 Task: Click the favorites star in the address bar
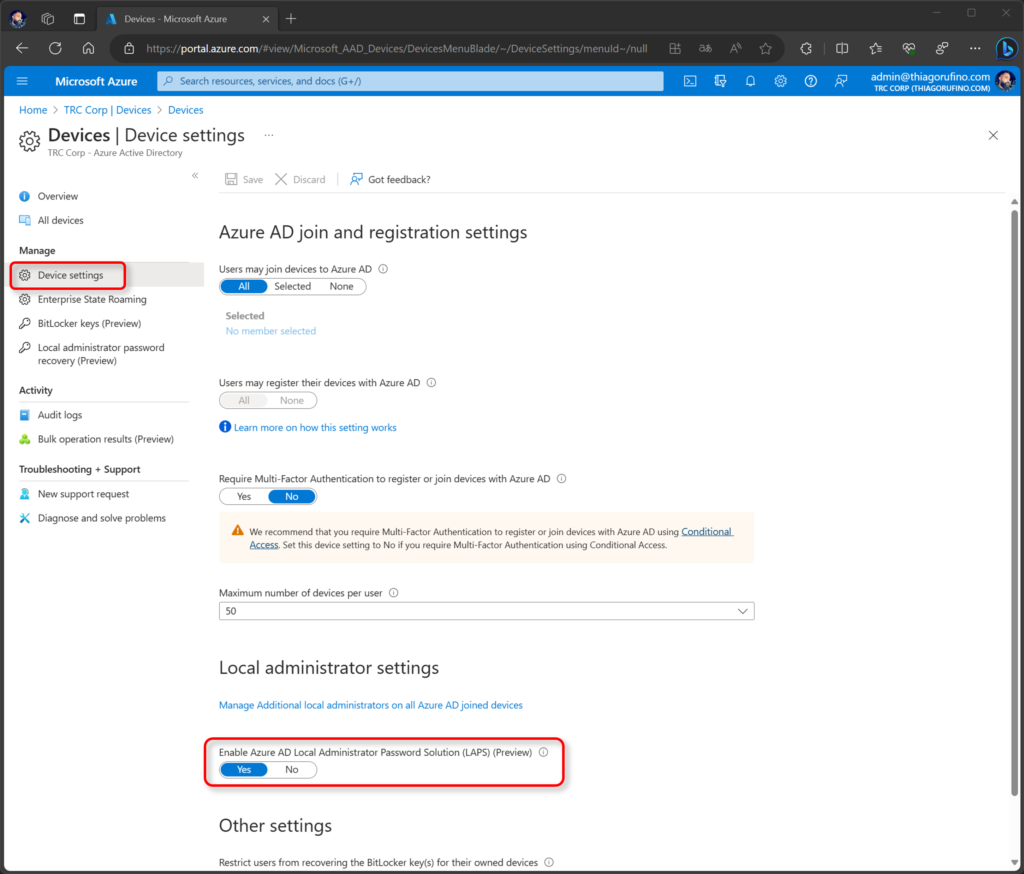[765, 47]
